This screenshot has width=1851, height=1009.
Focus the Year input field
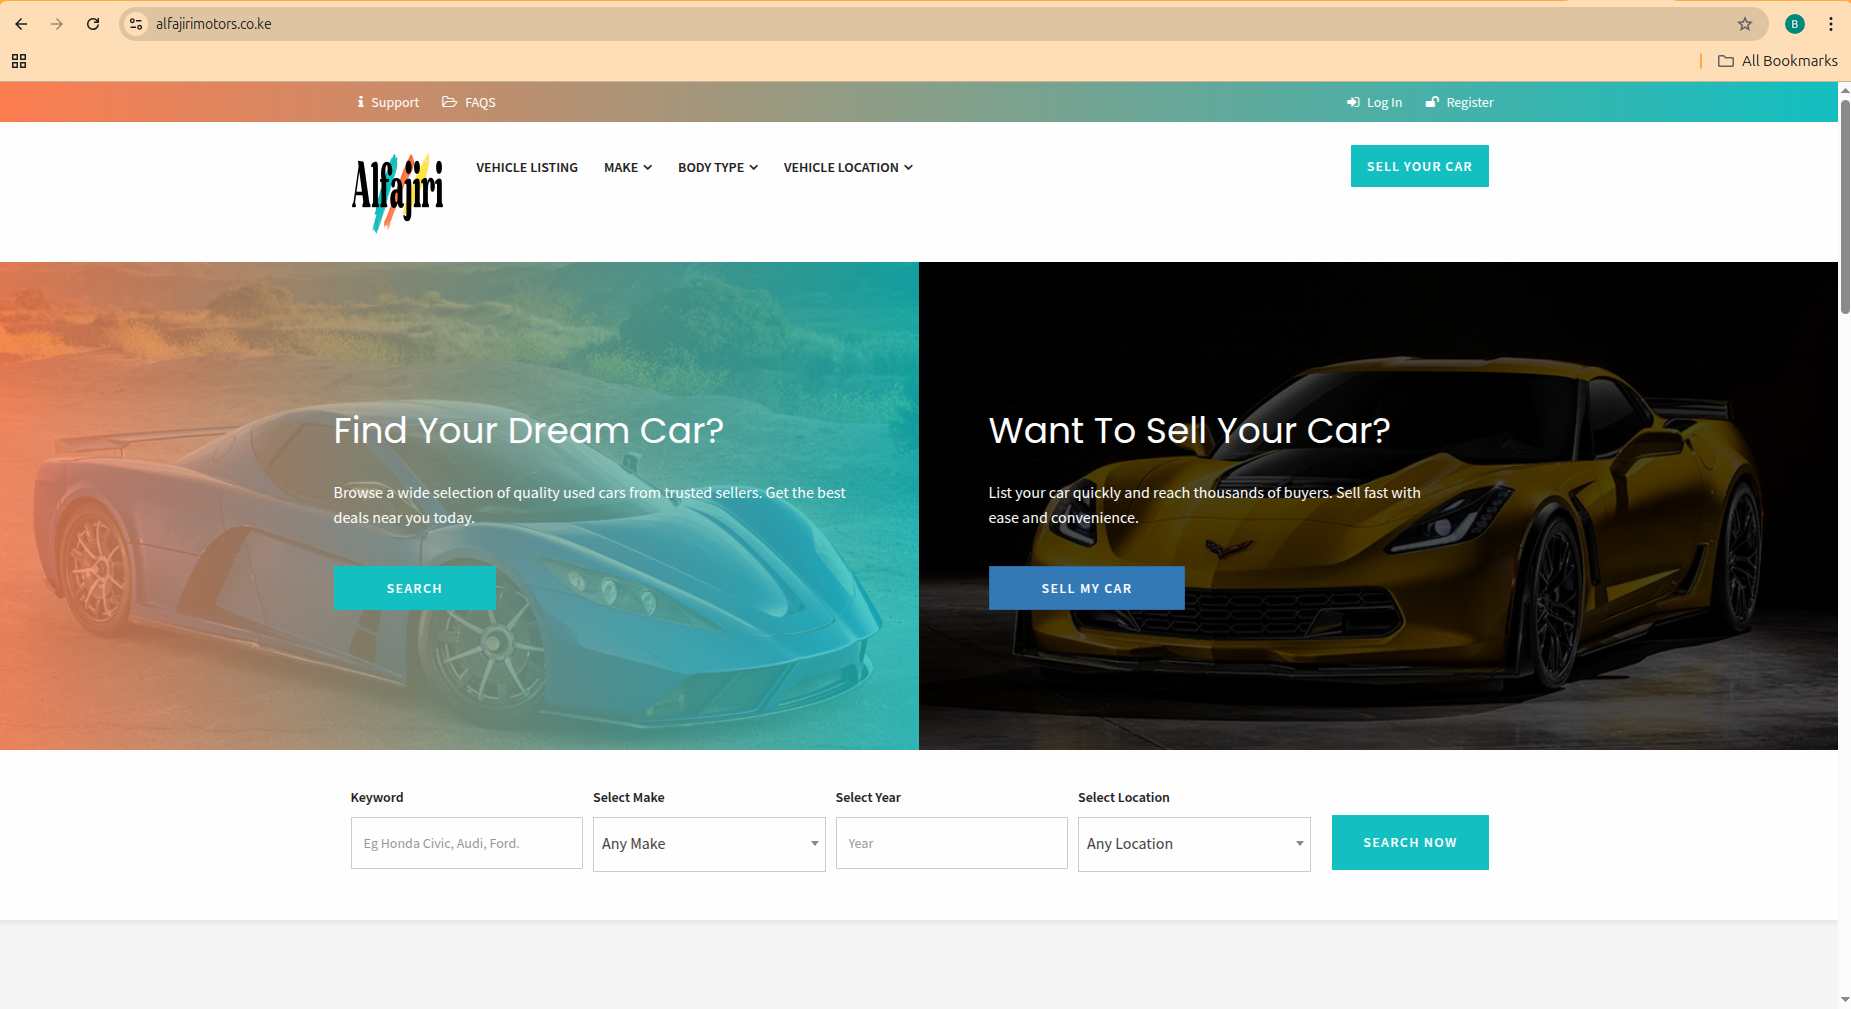click(x=951, y=843)
